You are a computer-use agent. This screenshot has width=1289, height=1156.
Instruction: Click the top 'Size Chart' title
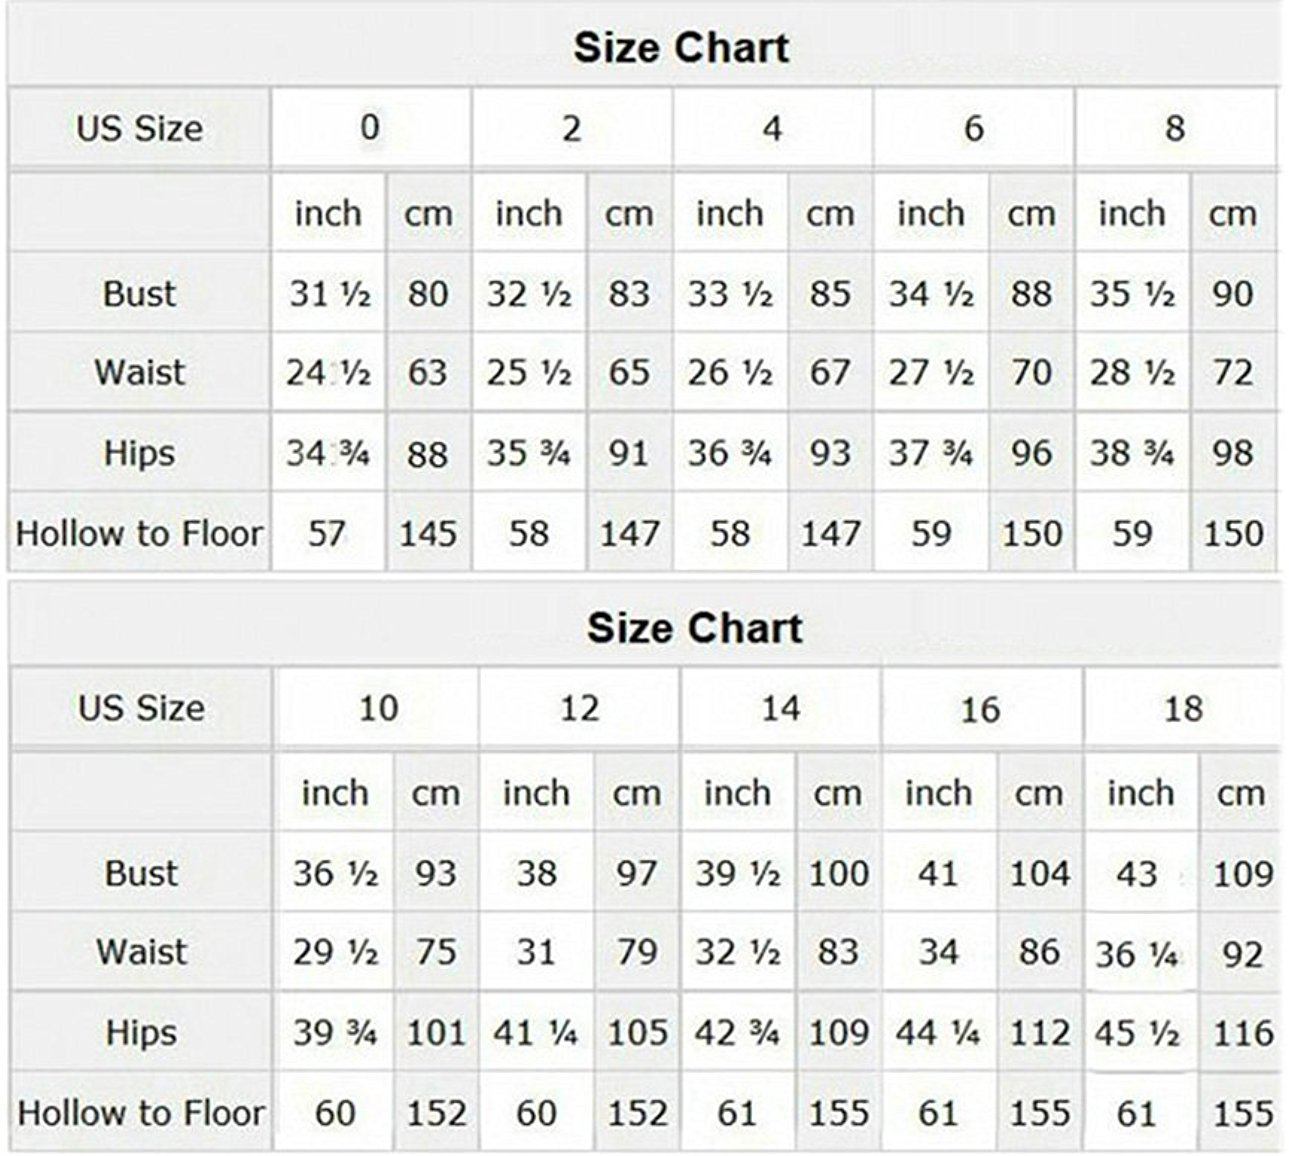pos(681,48)
